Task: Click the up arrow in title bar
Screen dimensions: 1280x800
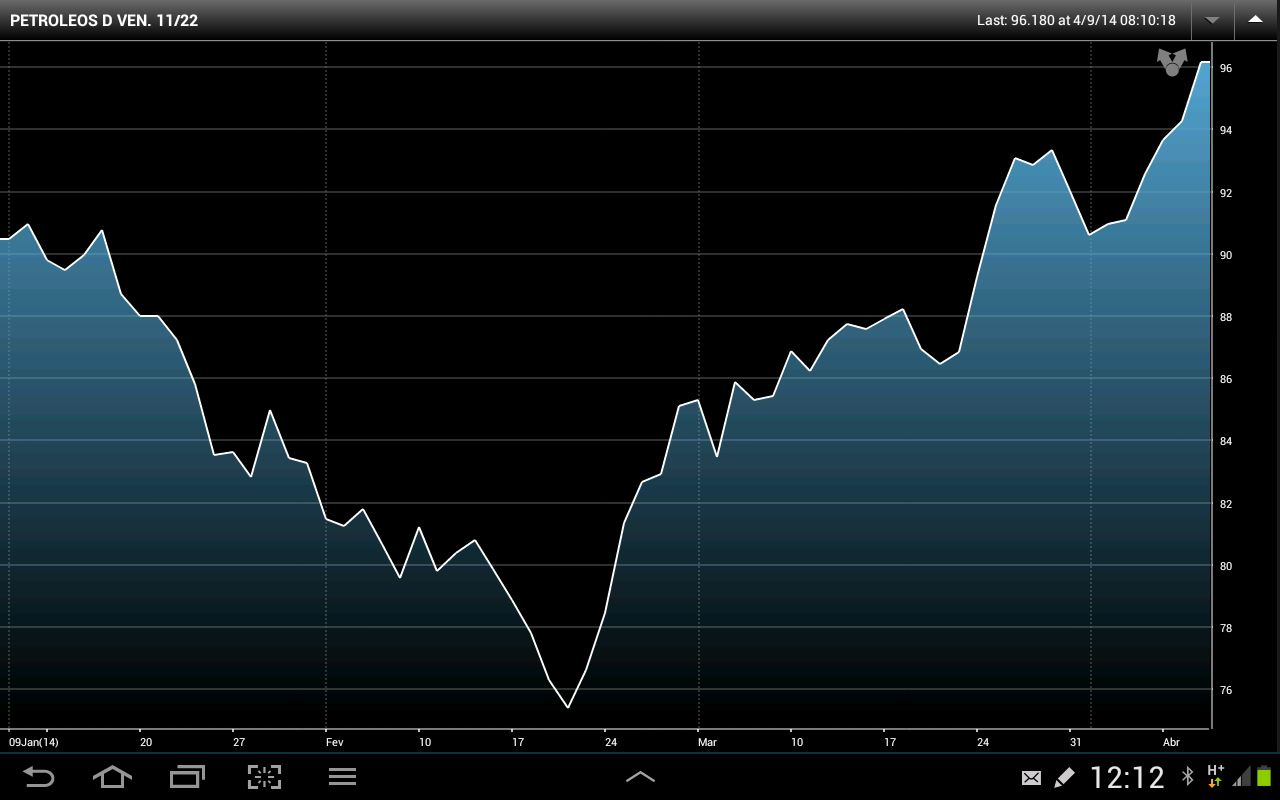Action: pyautogui.click(x=1256, y=20)
